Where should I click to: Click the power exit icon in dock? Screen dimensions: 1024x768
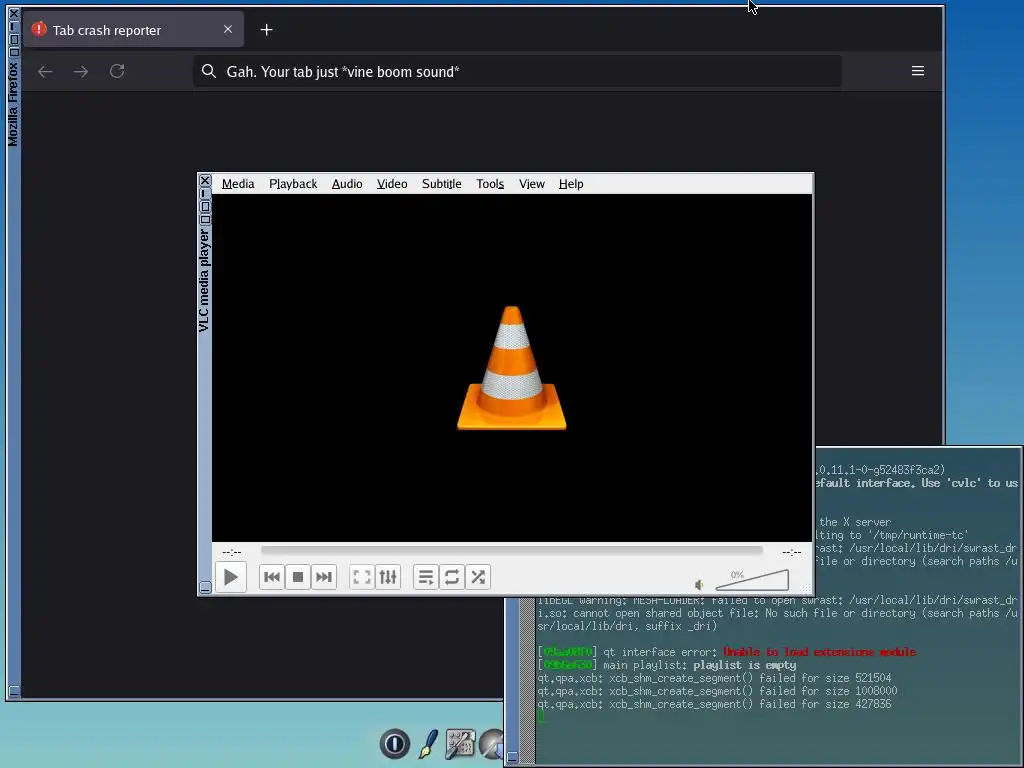[x=395, y=744]
